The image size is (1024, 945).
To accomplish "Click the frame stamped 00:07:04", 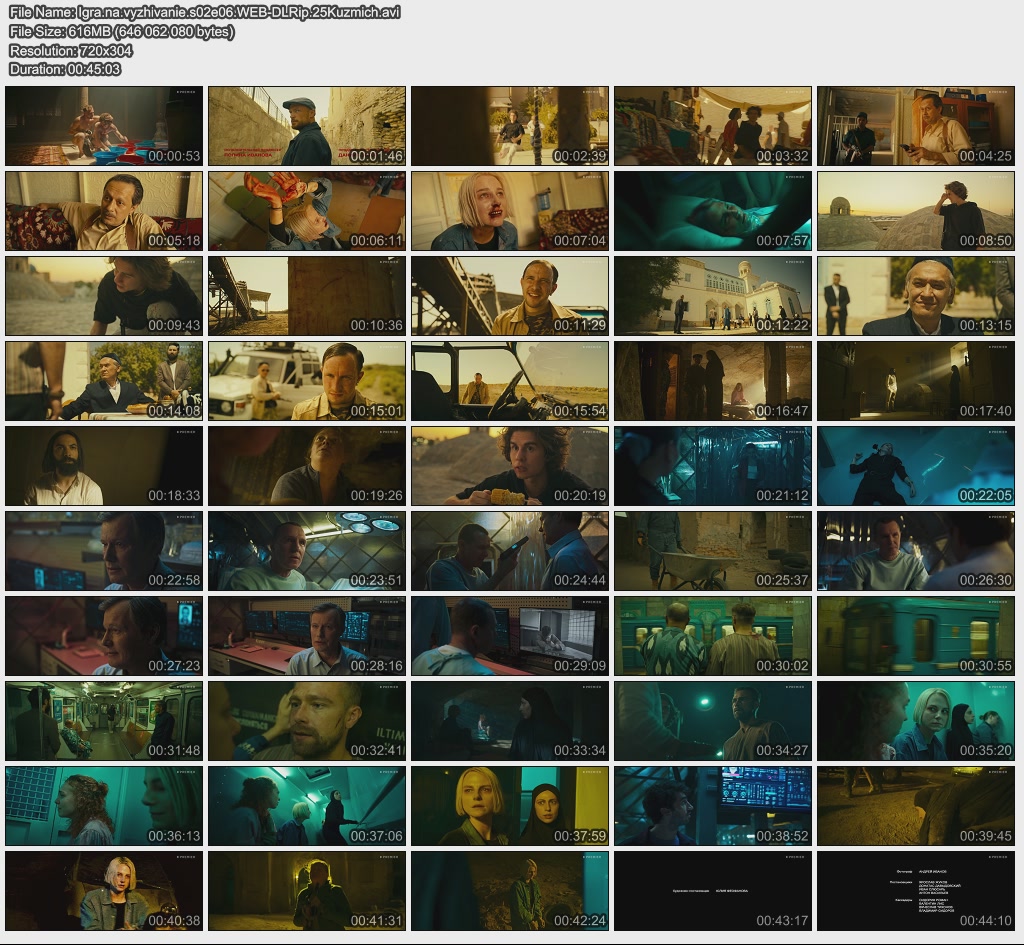I will click(510, 211).
